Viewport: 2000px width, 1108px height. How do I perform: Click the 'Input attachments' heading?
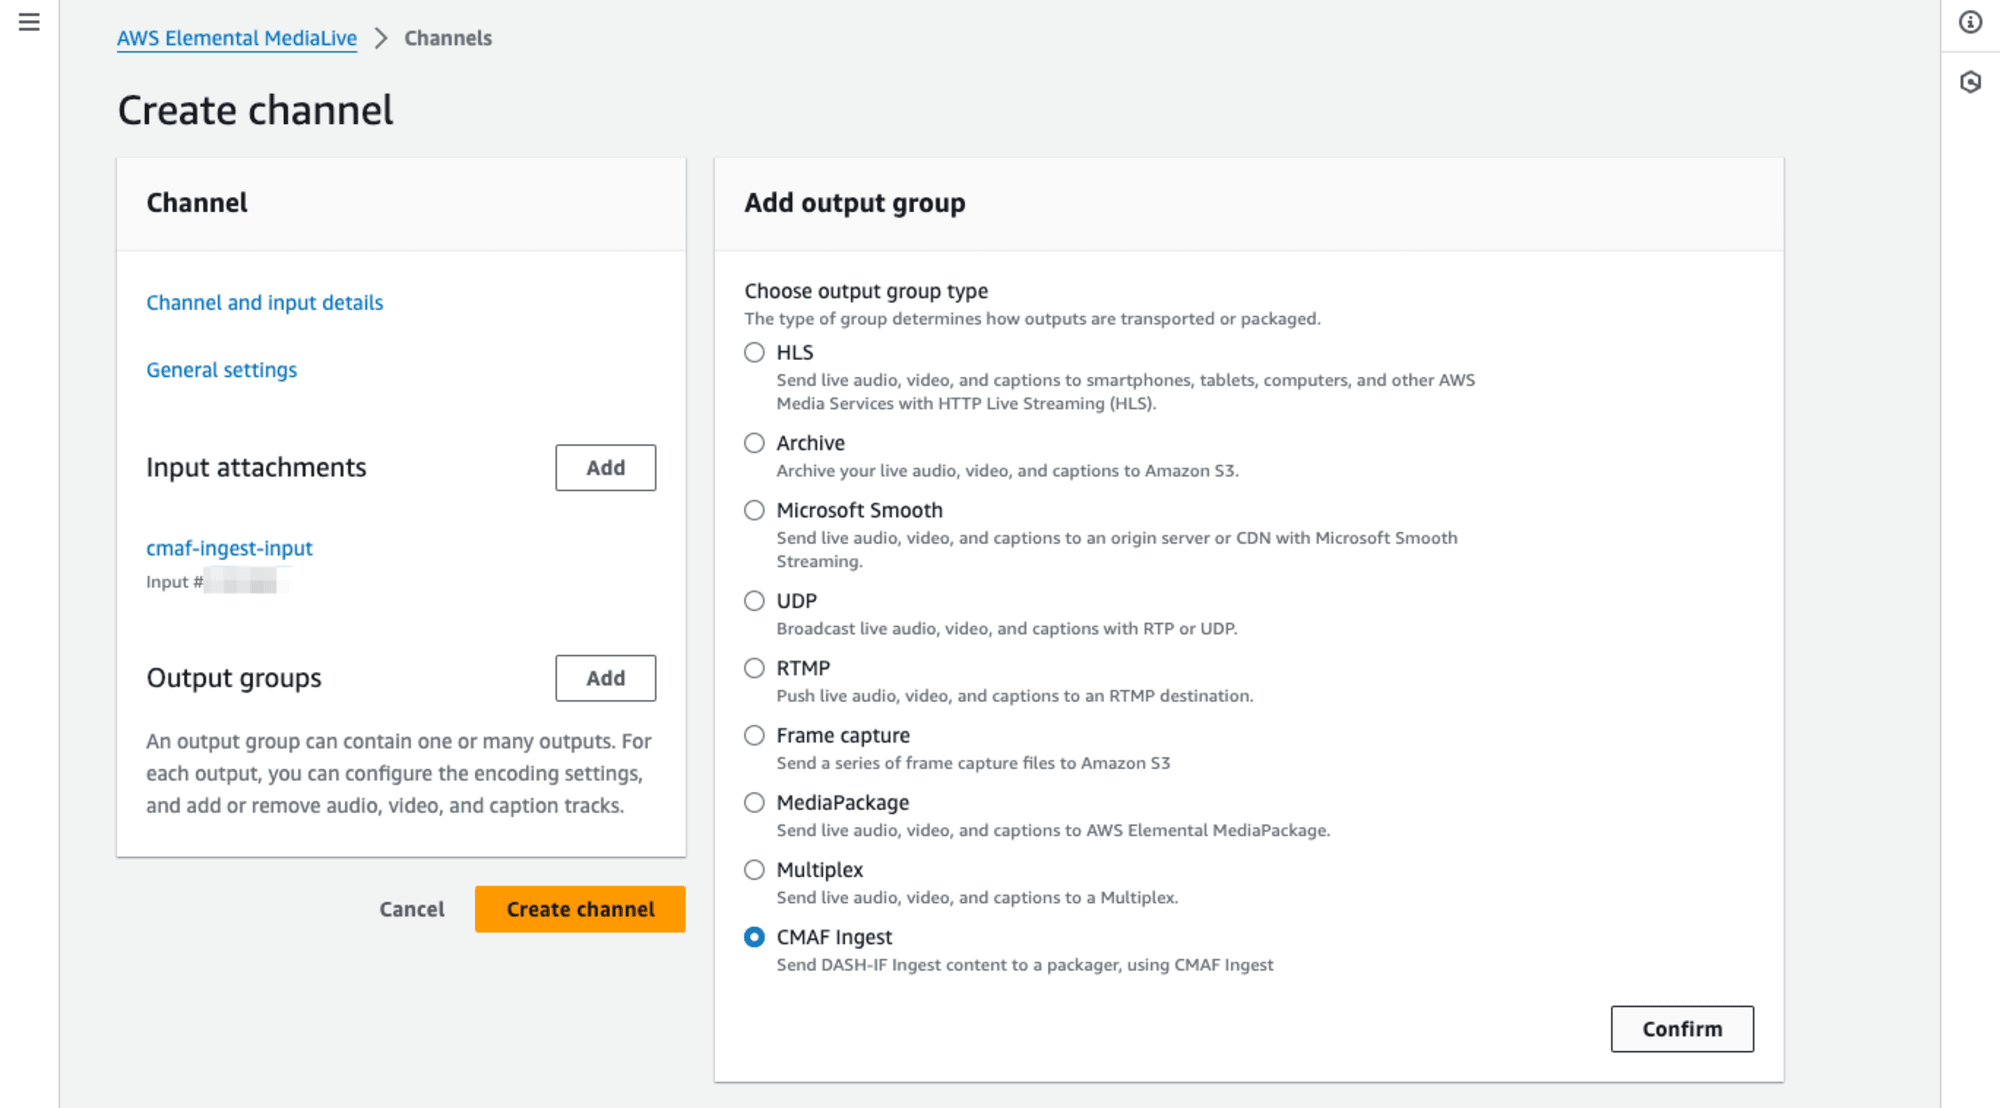click(256, 467)
